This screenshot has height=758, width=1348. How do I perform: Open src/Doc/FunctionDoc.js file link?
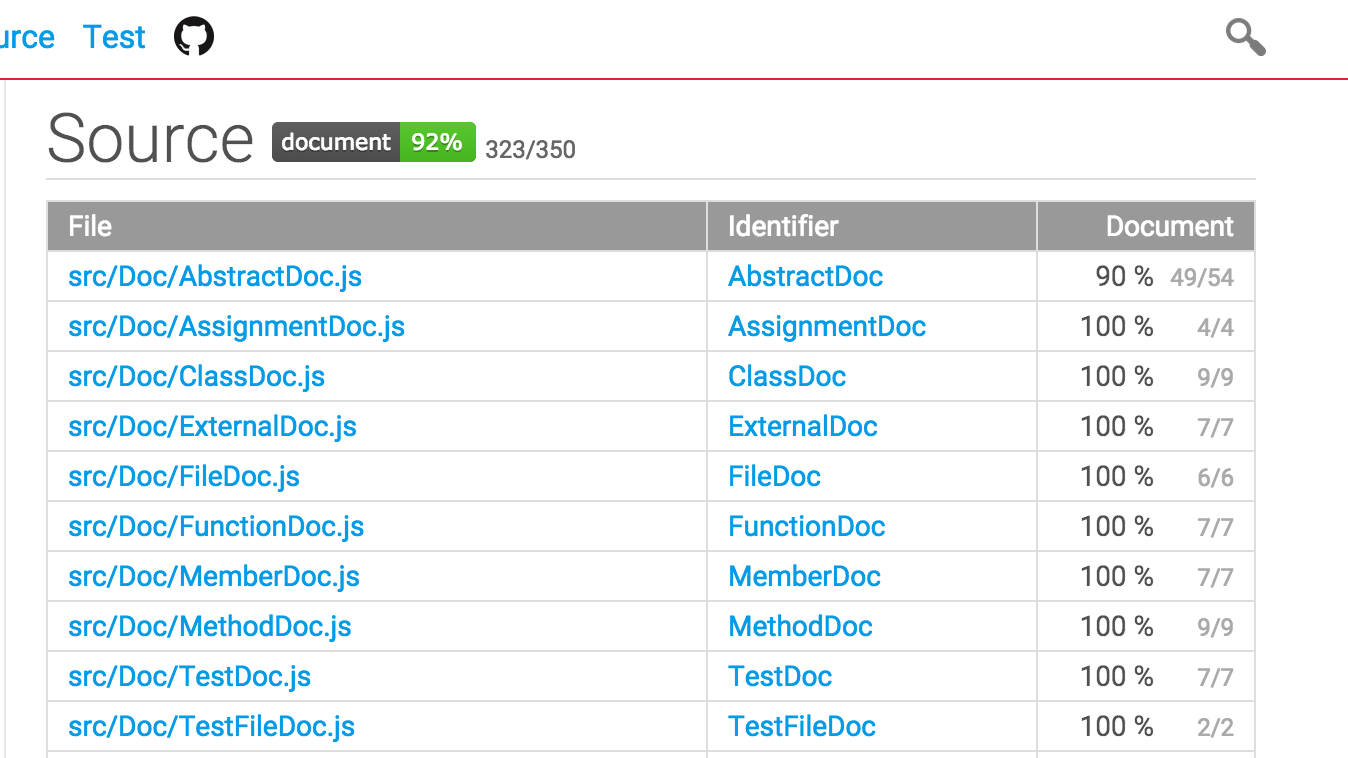coord(216,526)
